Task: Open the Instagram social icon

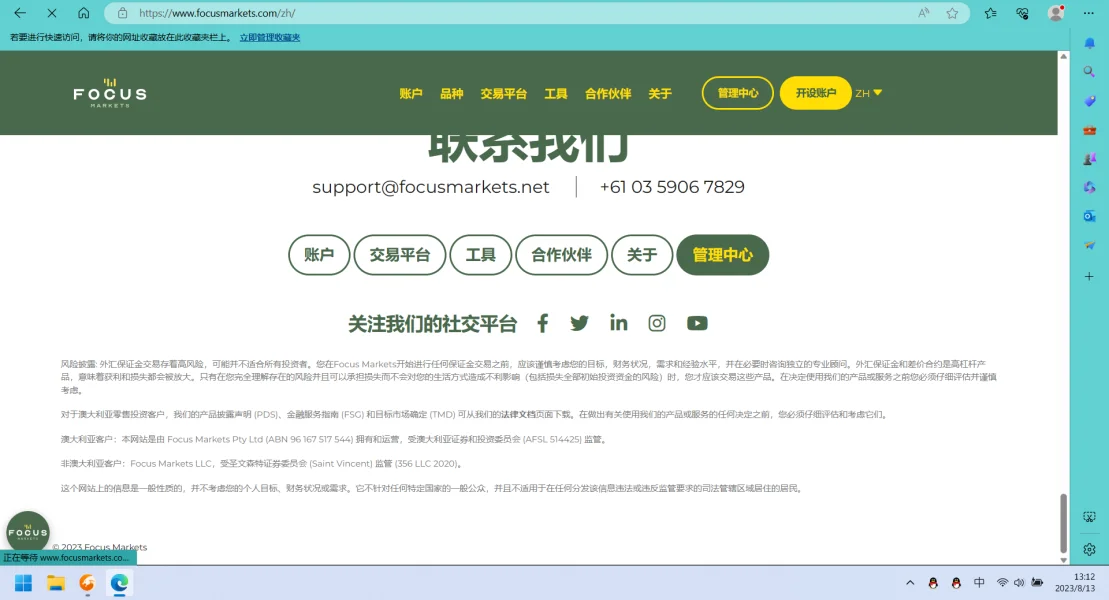Action: pos(657,323)
